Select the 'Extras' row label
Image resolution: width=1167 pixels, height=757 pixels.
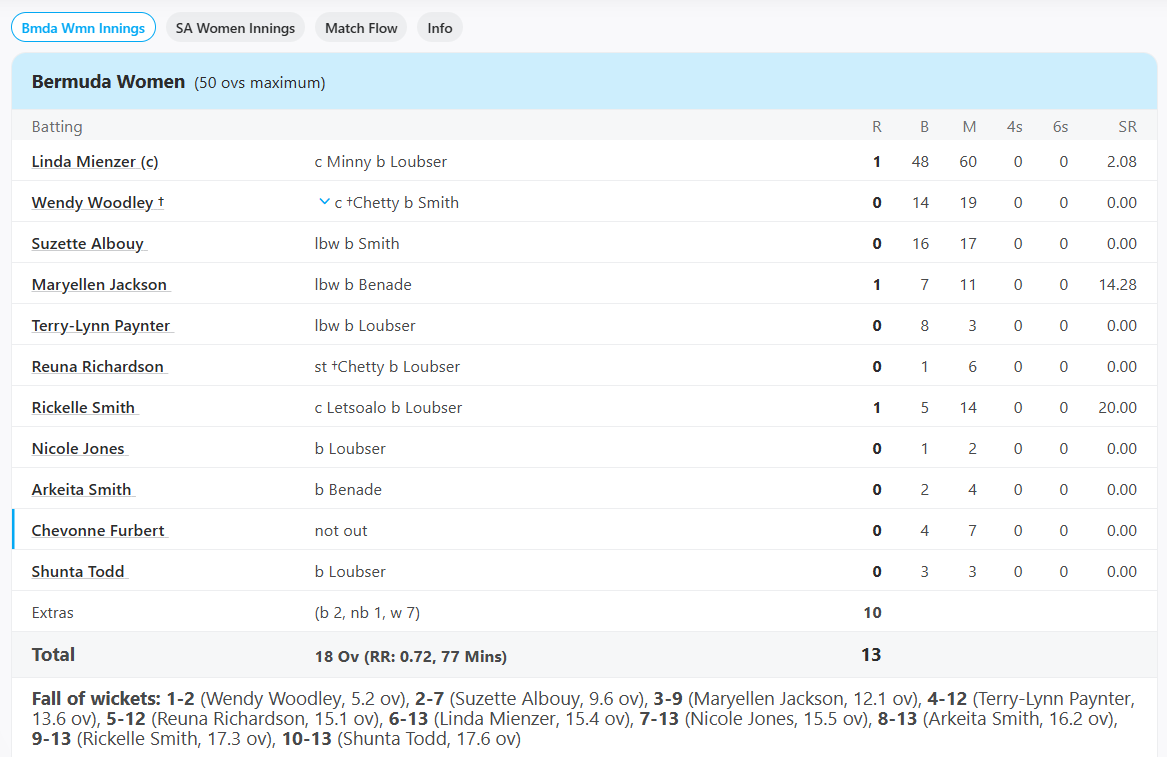pos(52,613)
